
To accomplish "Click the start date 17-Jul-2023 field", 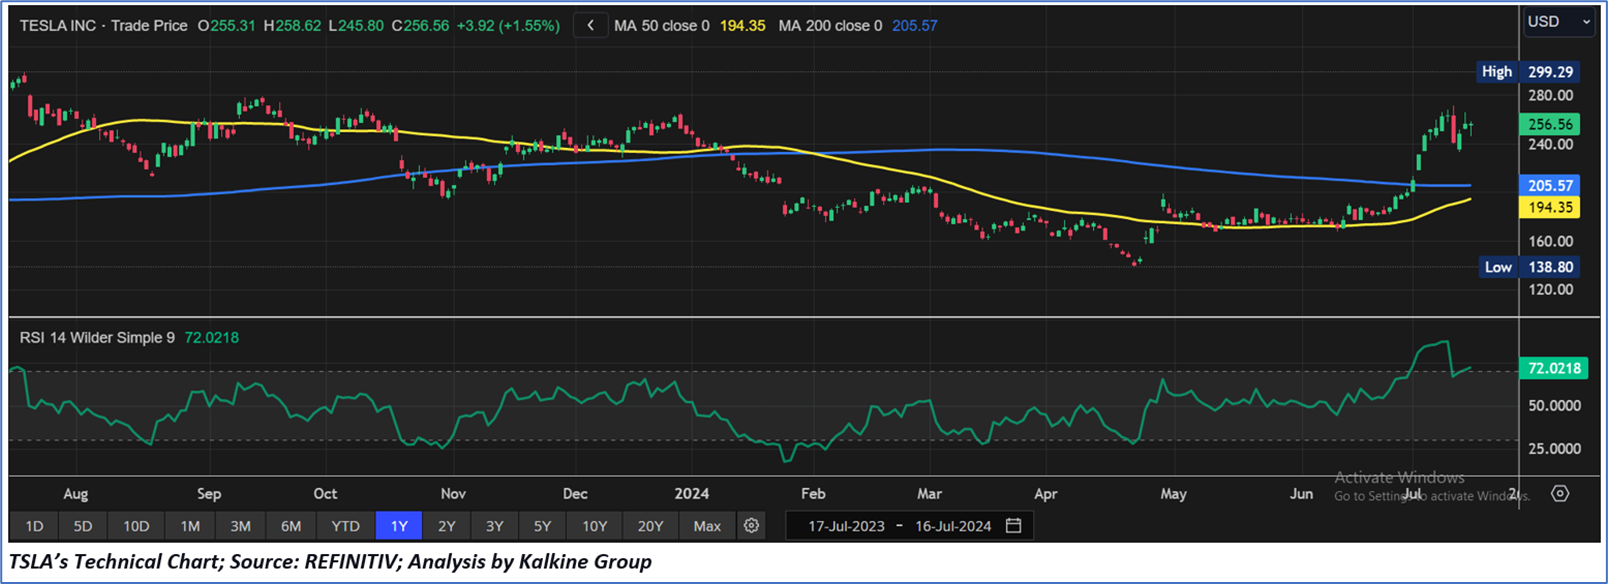I will [846, 526].
